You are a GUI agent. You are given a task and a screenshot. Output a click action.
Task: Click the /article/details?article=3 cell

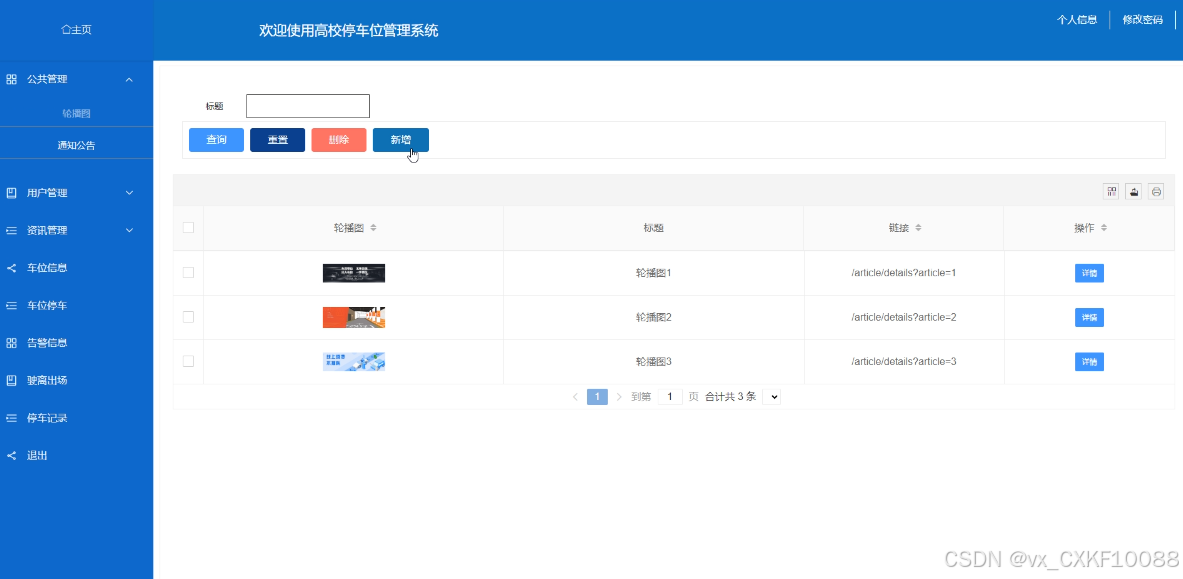[904, 362]
